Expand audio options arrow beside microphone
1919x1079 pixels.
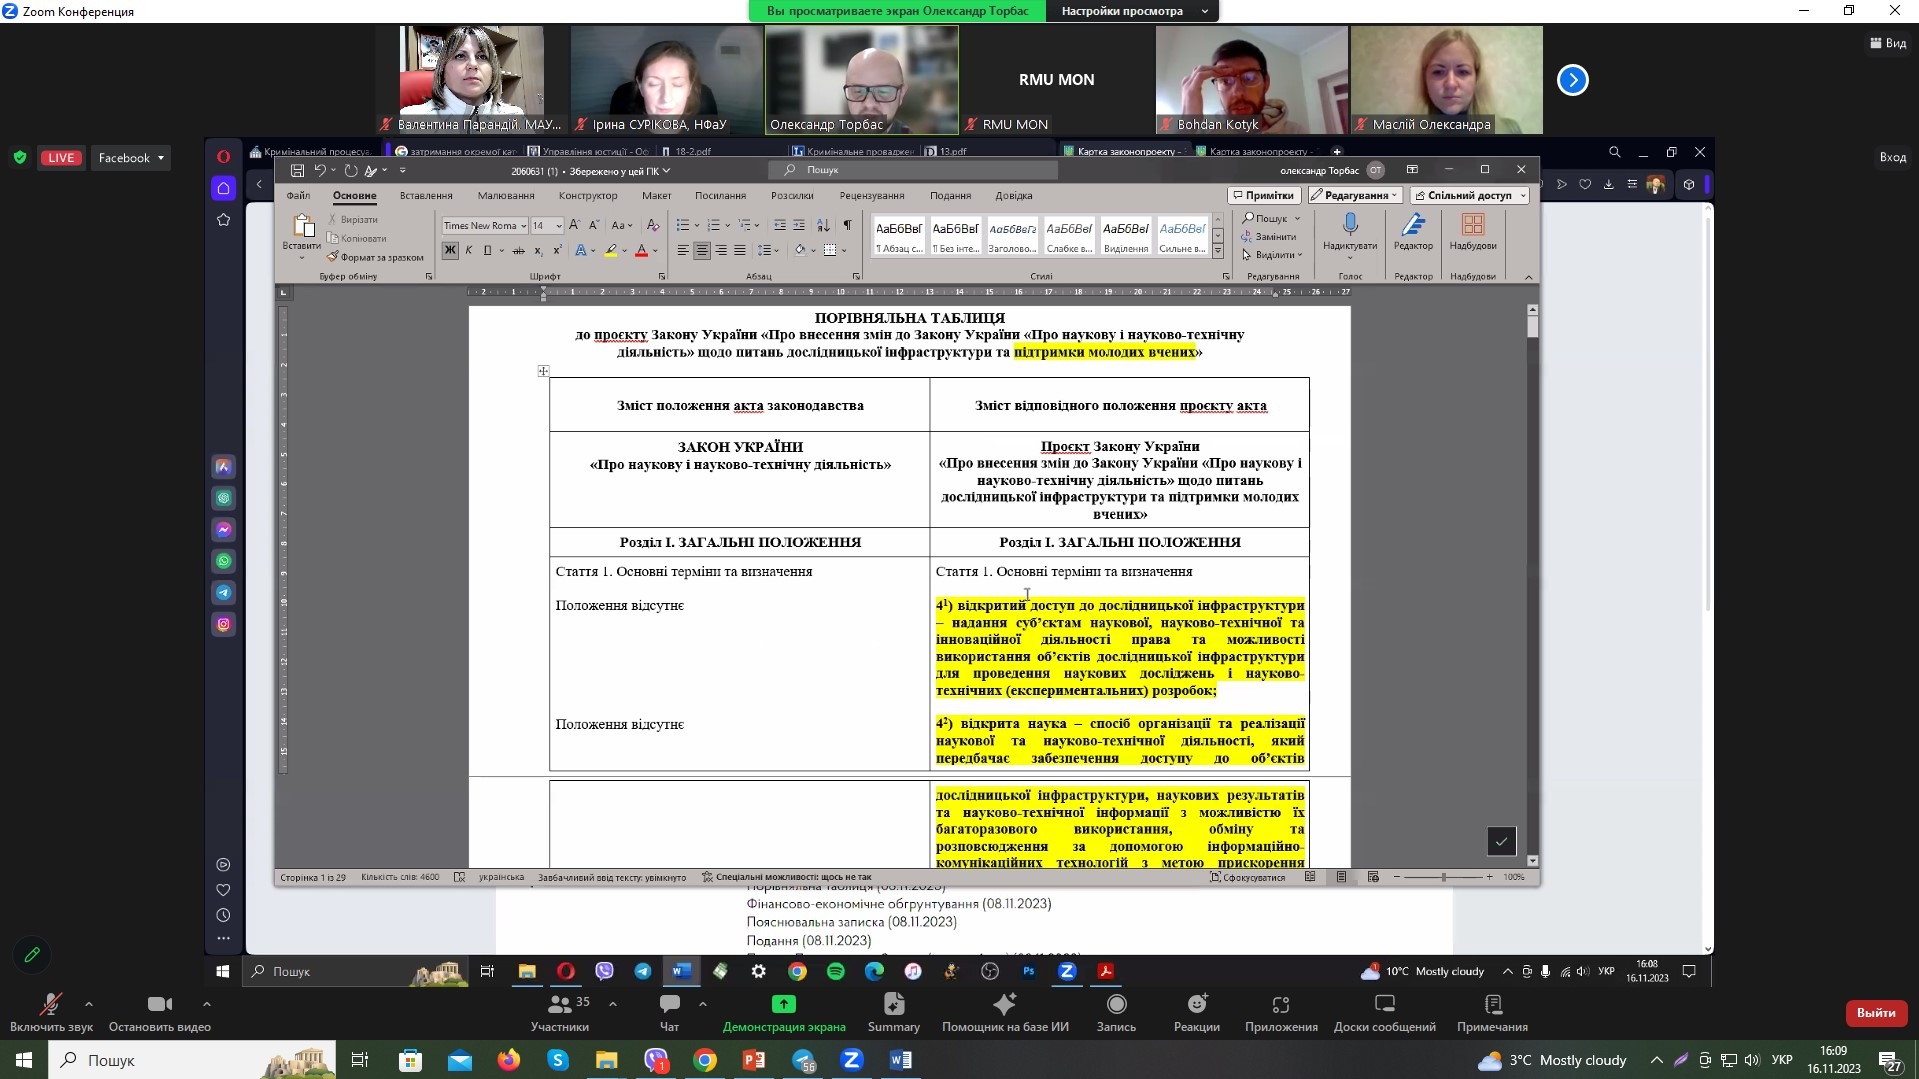point(89,1003)
